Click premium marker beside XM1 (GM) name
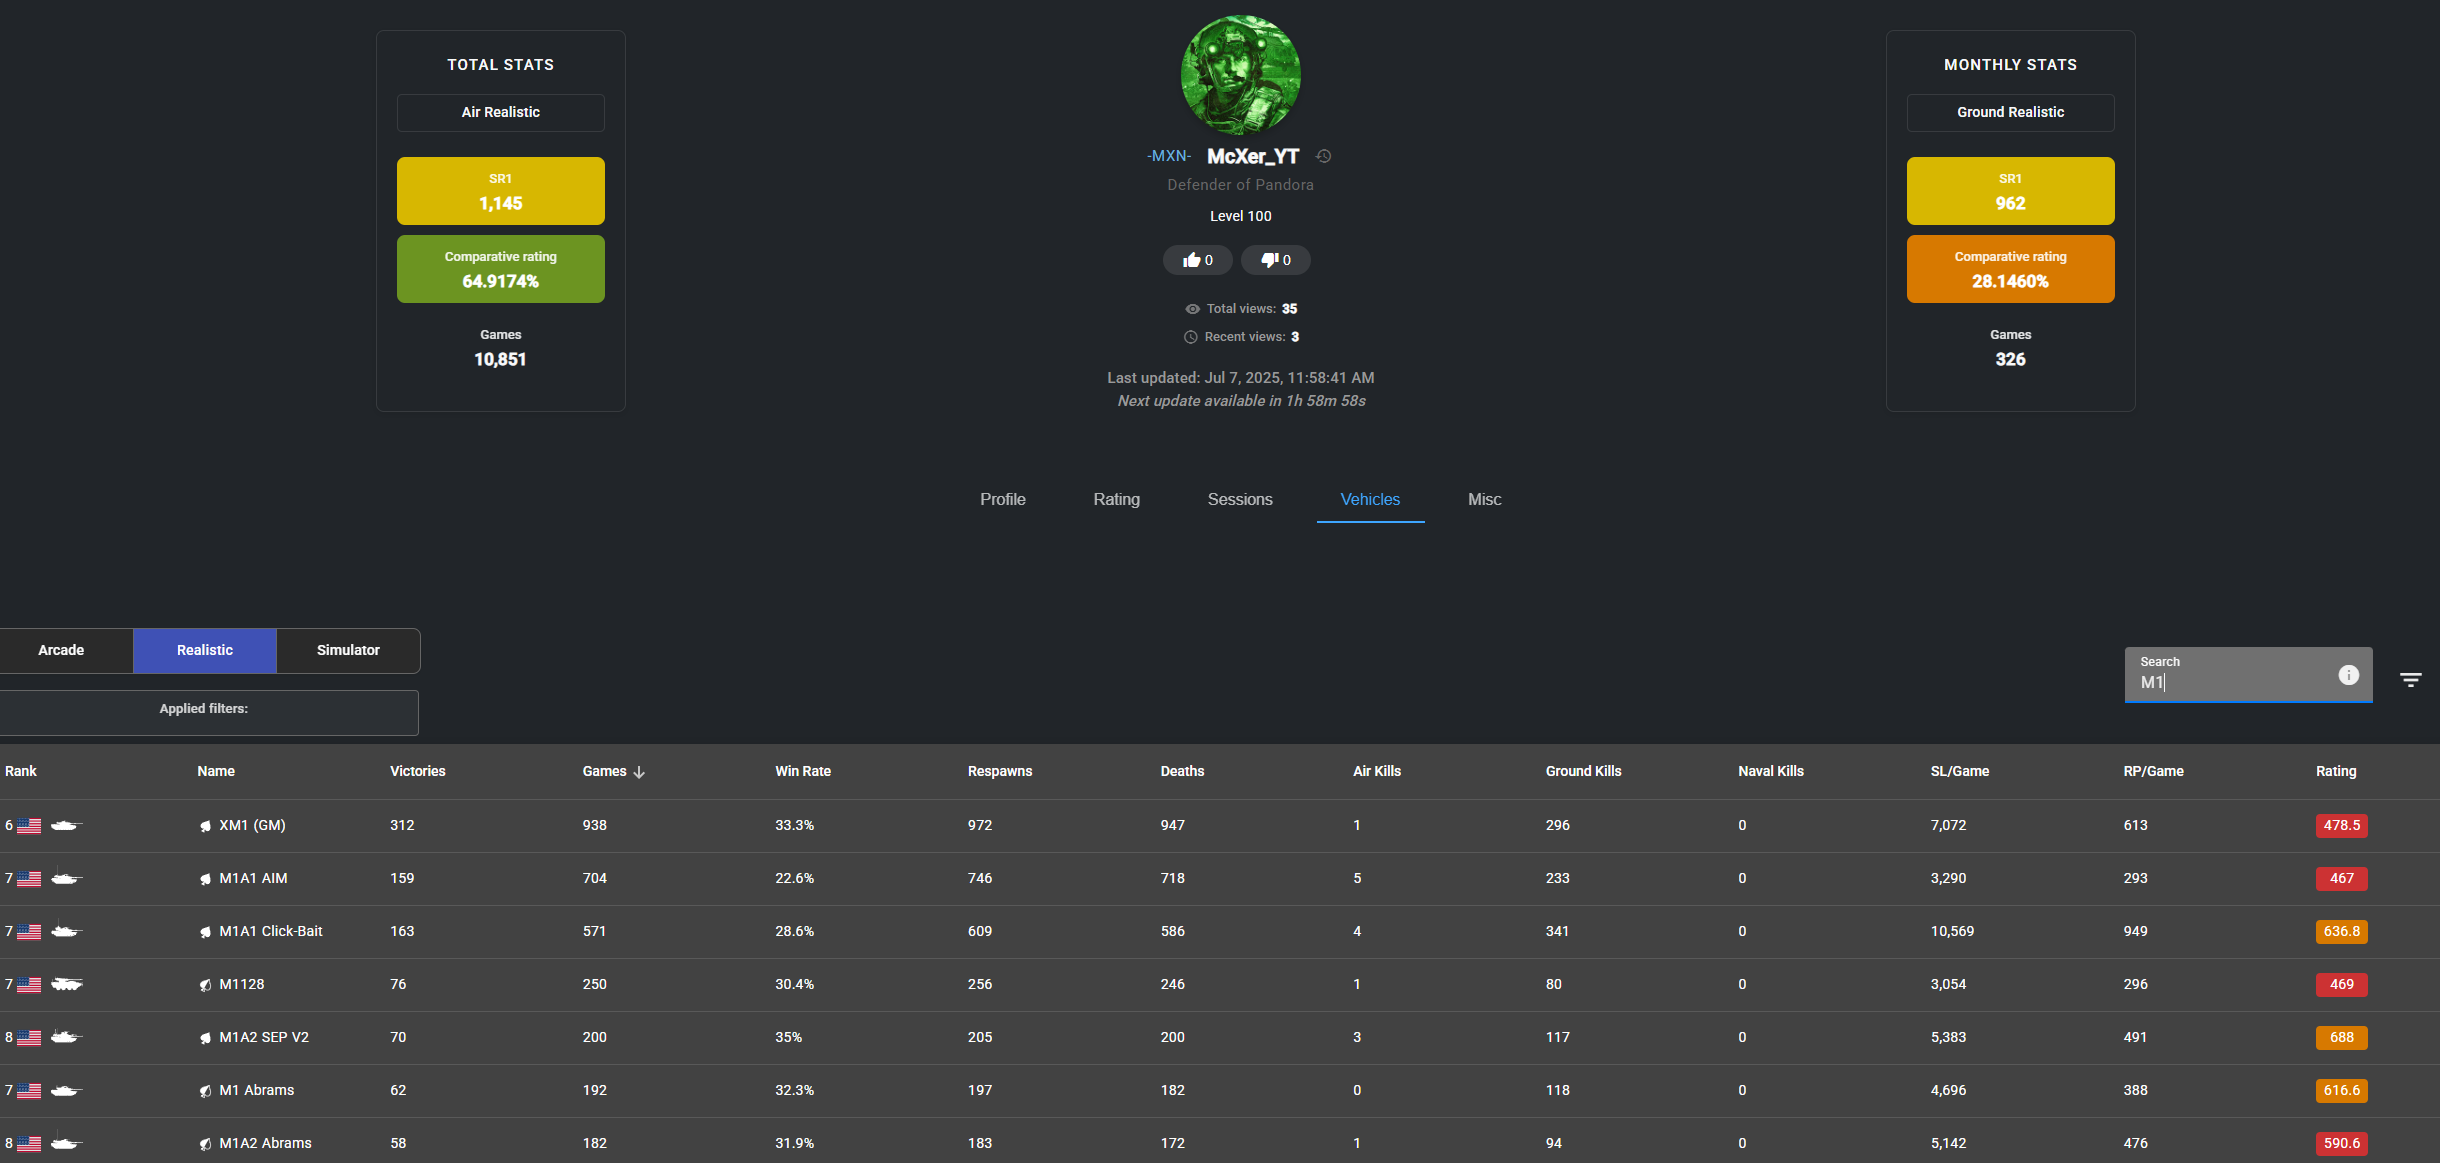 (x=205, y=826)
